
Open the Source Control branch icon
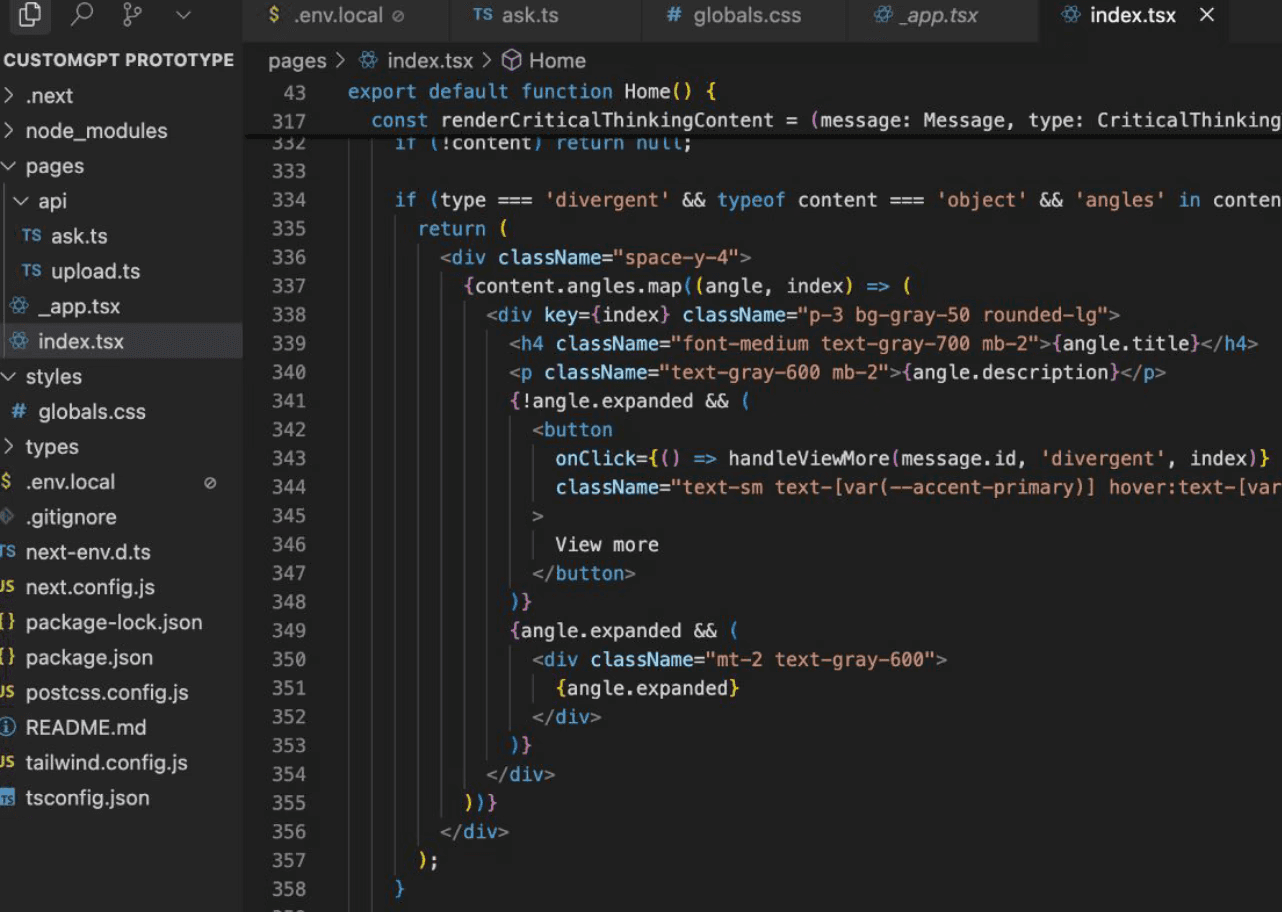pyautogui.click(x=131, y=15)
